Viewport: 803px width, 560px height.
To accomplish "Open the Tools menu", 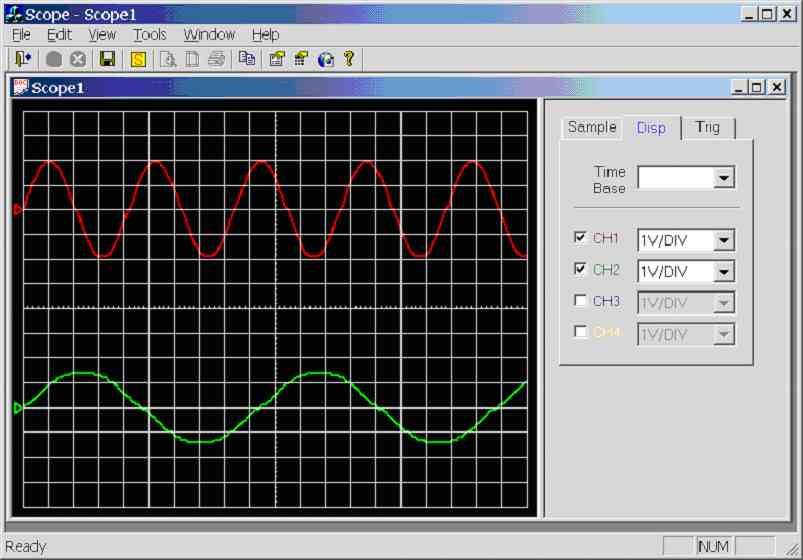I will (150, 34).
